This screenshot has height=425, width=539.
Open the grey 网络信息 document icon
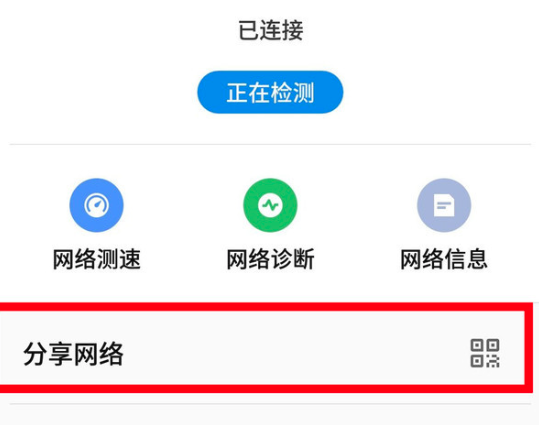pos(444,205)
